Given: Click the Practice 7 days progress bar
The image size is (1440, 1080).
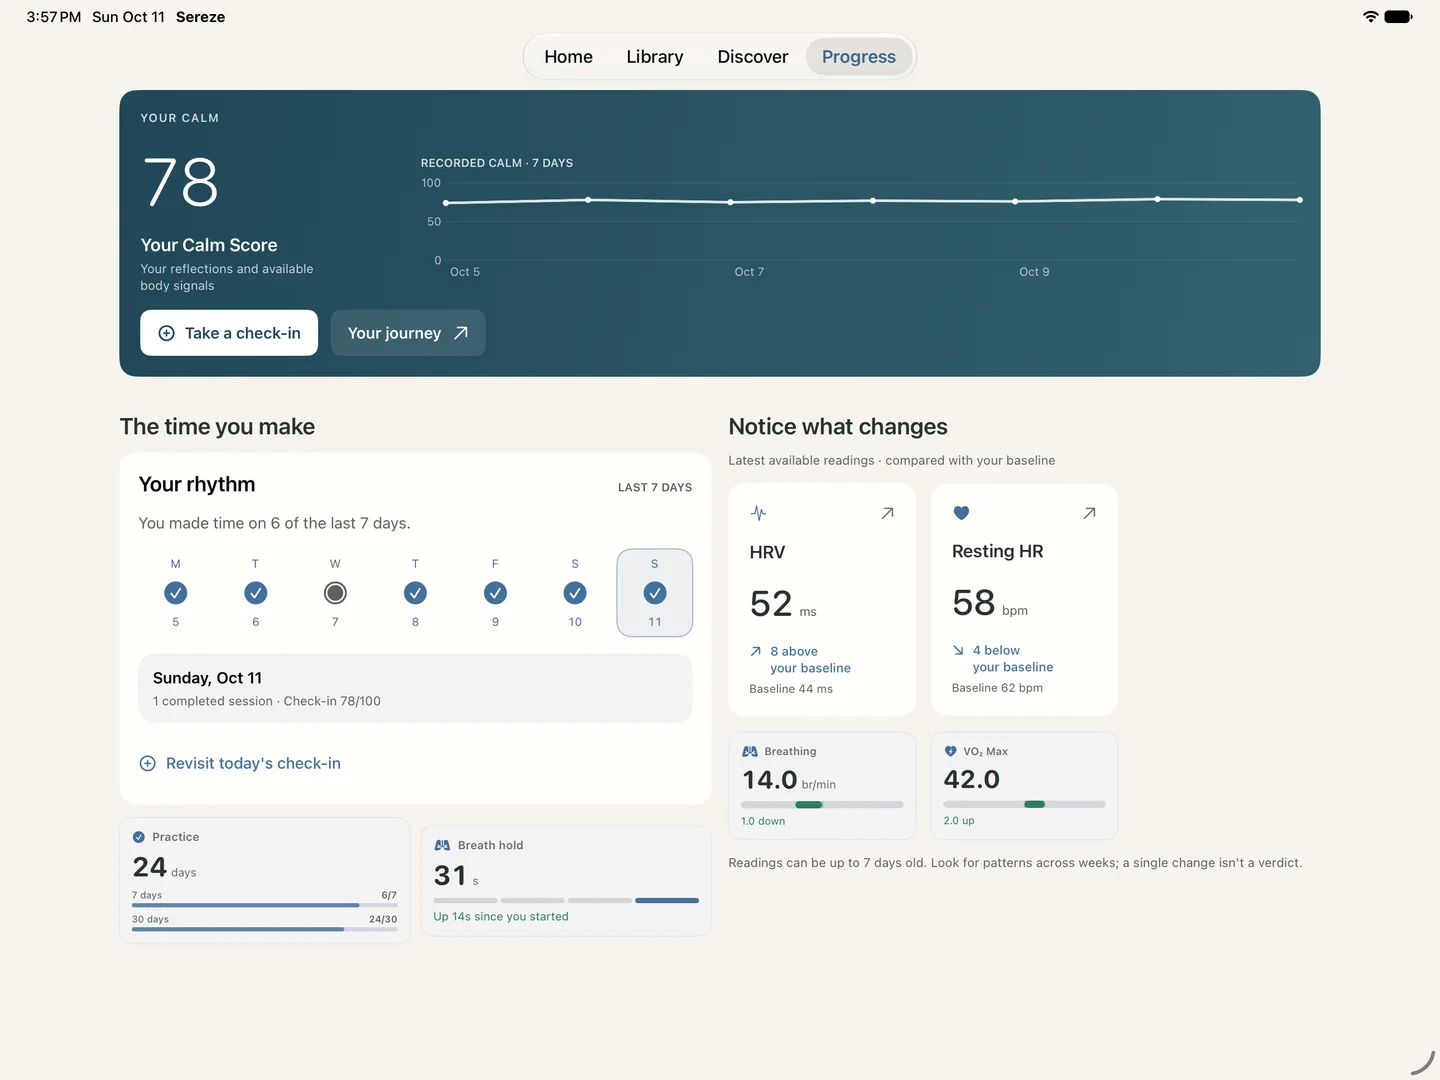Looking at the screenshot, I should [264, 905].
